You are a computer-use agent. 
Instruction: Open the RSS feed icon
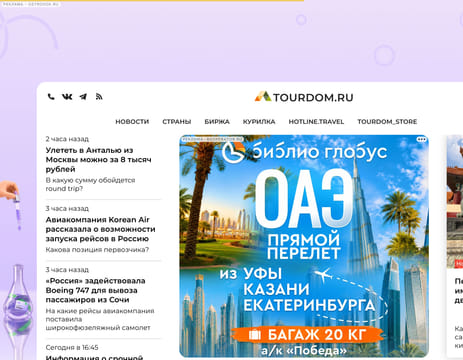pos(99,97)
